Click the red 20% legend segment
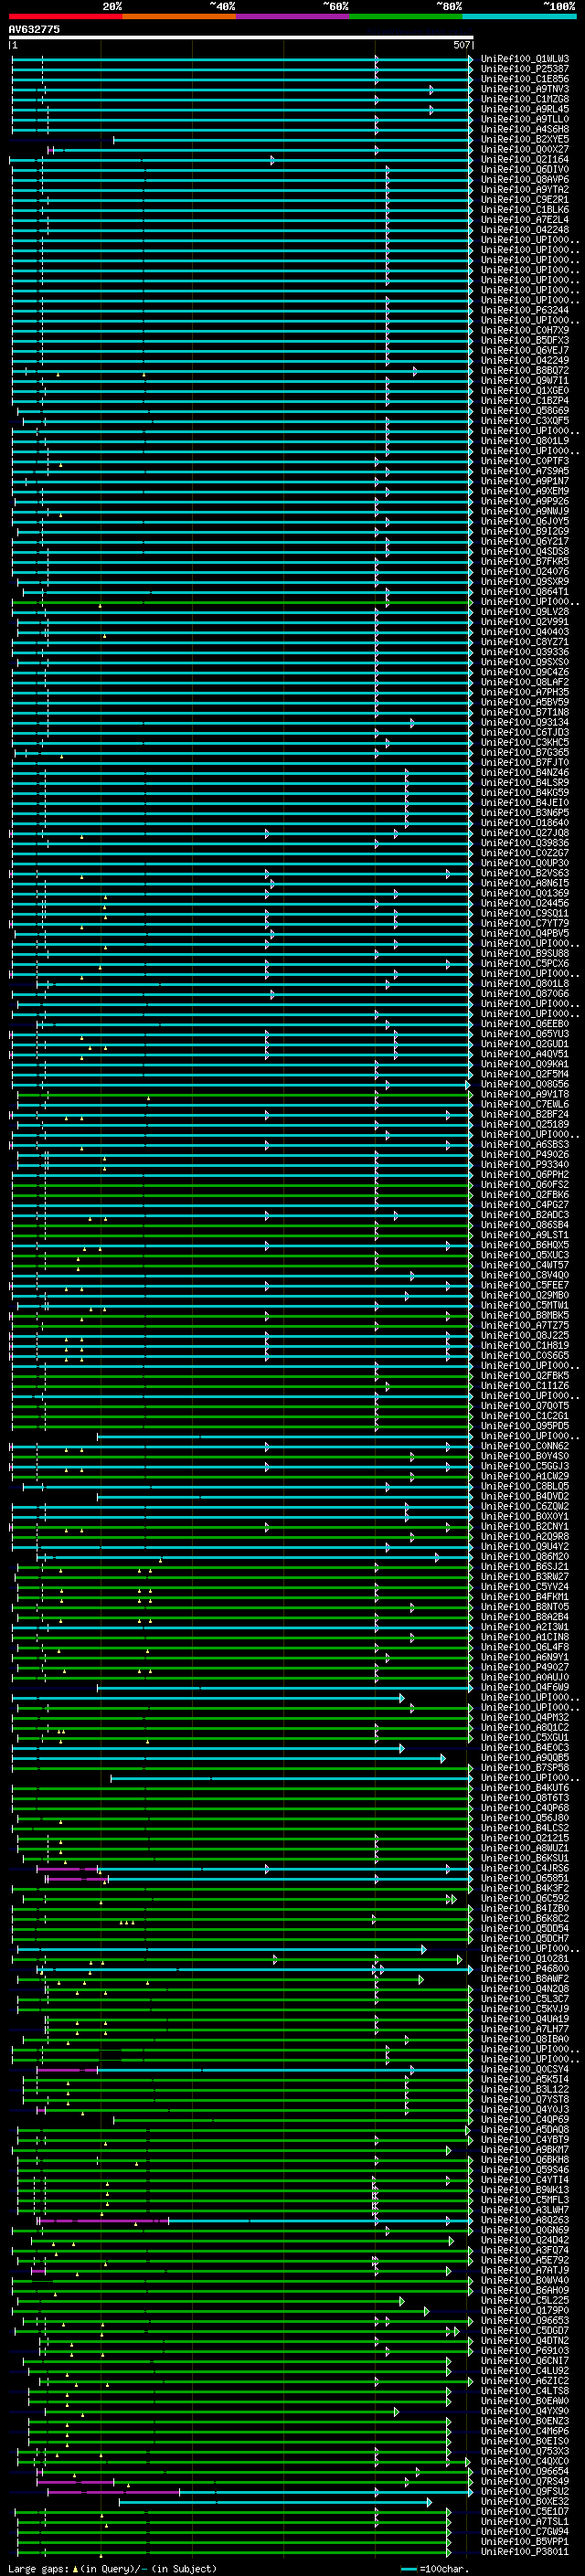The width and height of the screenshot is (585, 2576). (x=66, y=16)
